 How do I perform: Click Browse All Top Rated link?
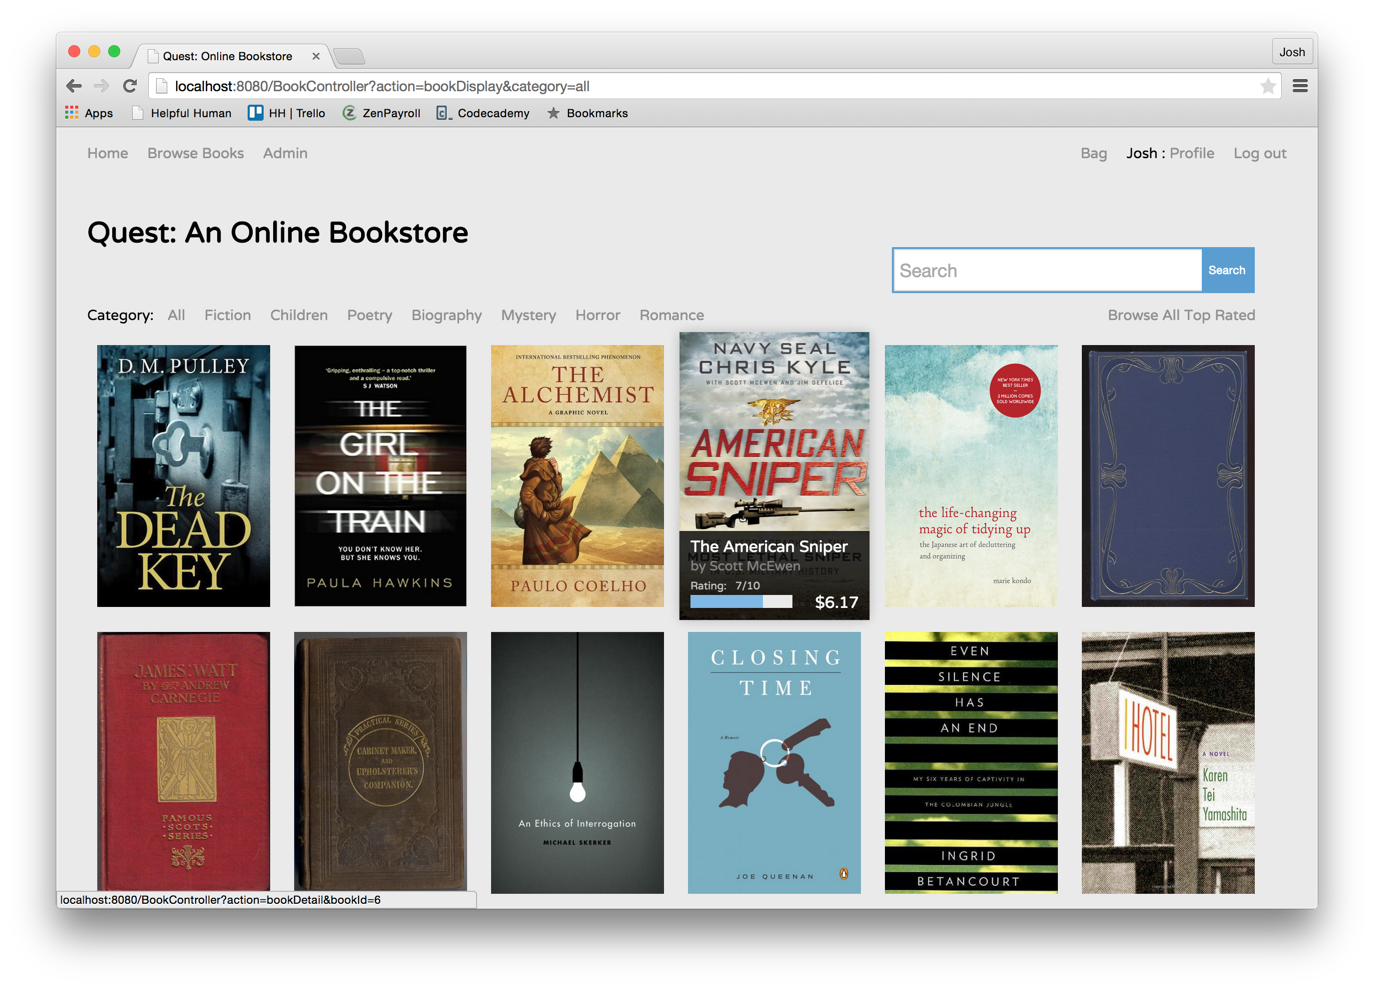[x=1181, y=315]
